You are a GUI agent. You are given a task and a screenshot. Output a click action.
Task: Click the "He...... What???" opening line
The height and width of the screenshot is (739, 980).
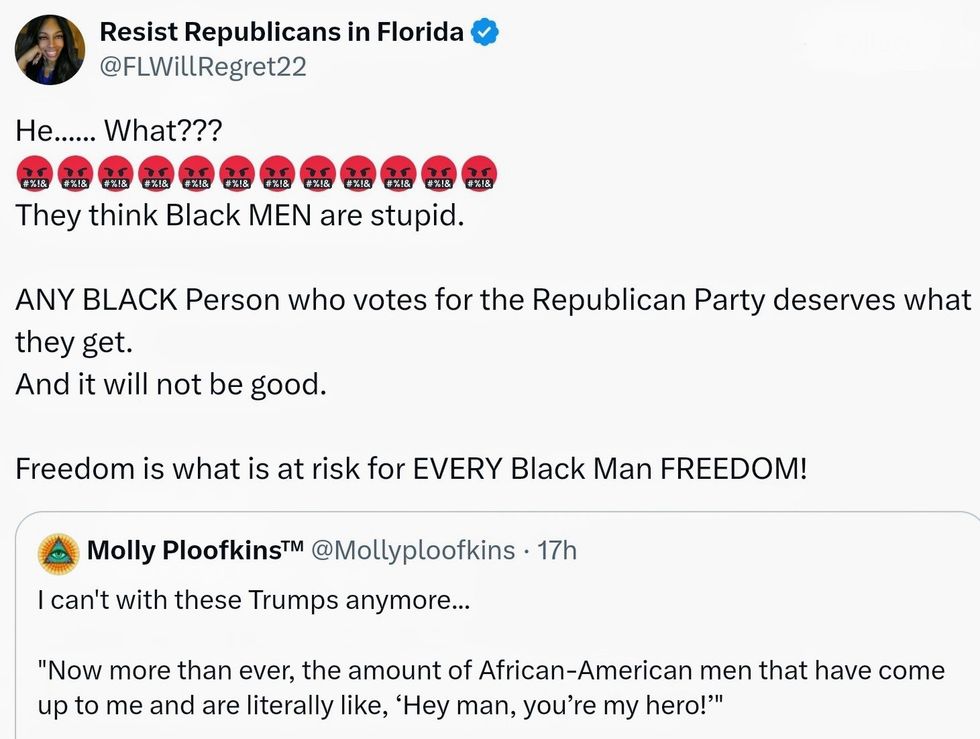[x=120, y=130]
